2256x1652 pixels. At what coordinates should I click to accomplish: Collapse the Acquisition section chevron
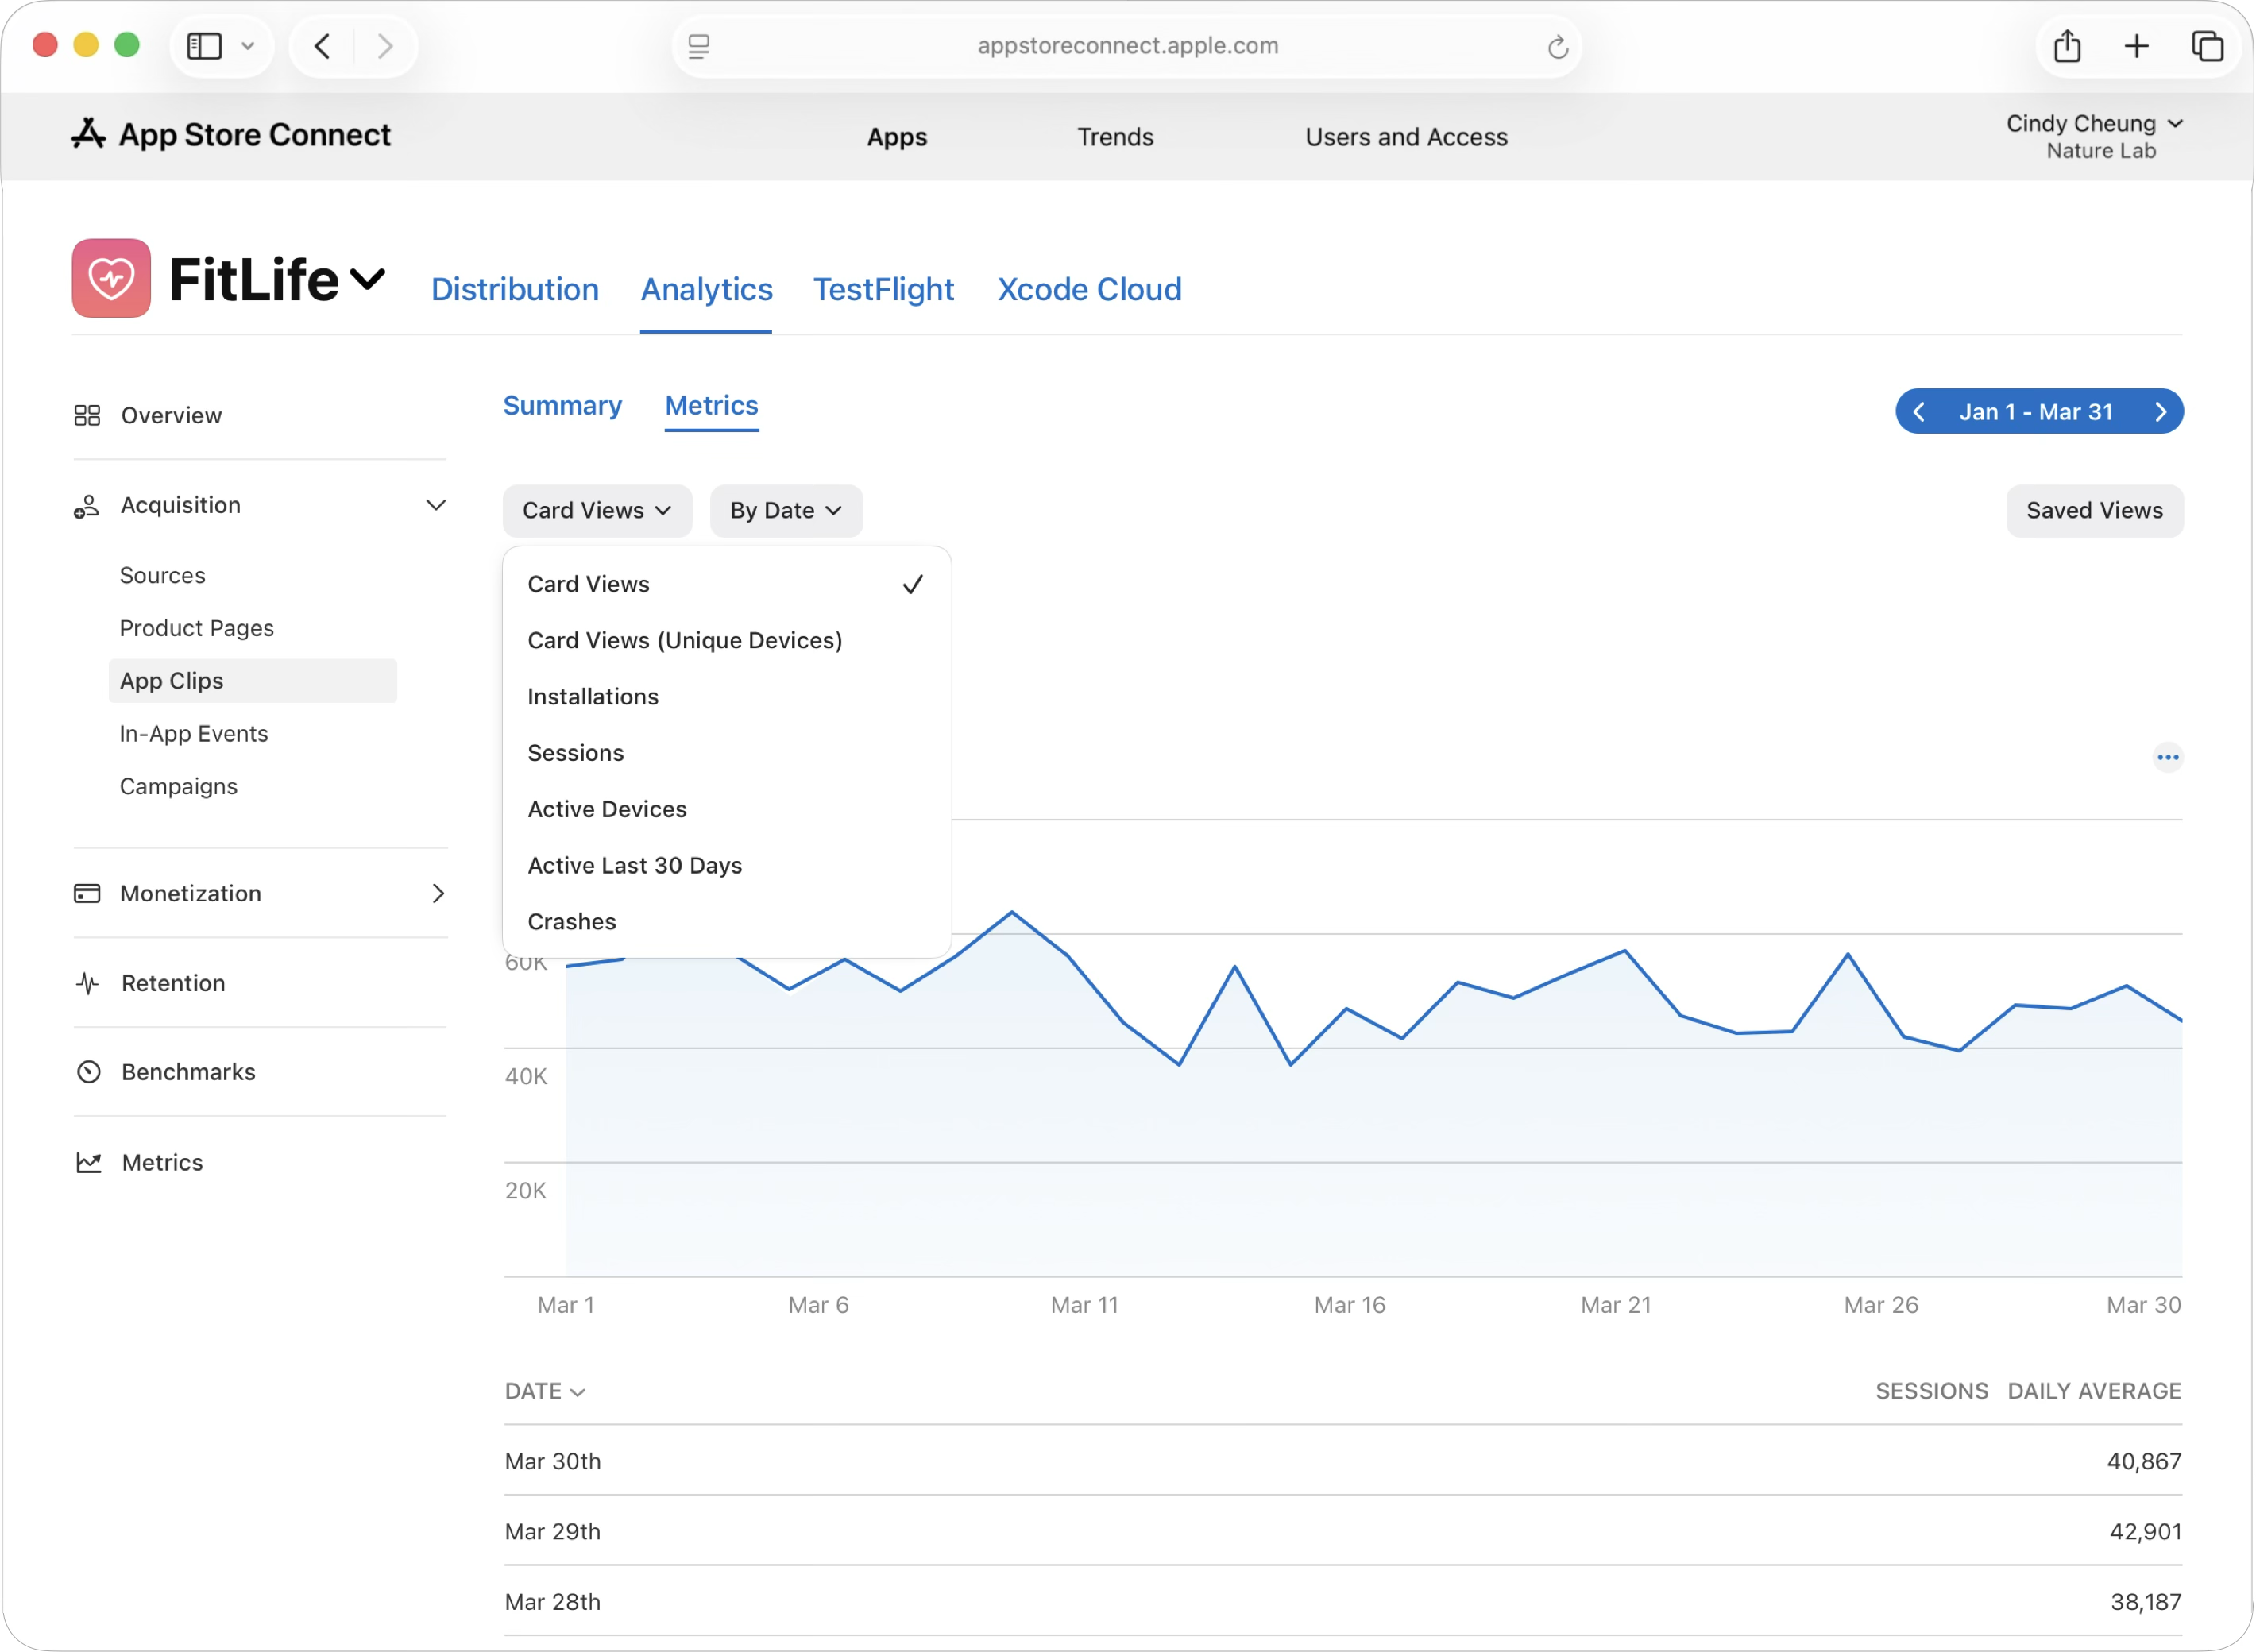click(x=436, y=505)
